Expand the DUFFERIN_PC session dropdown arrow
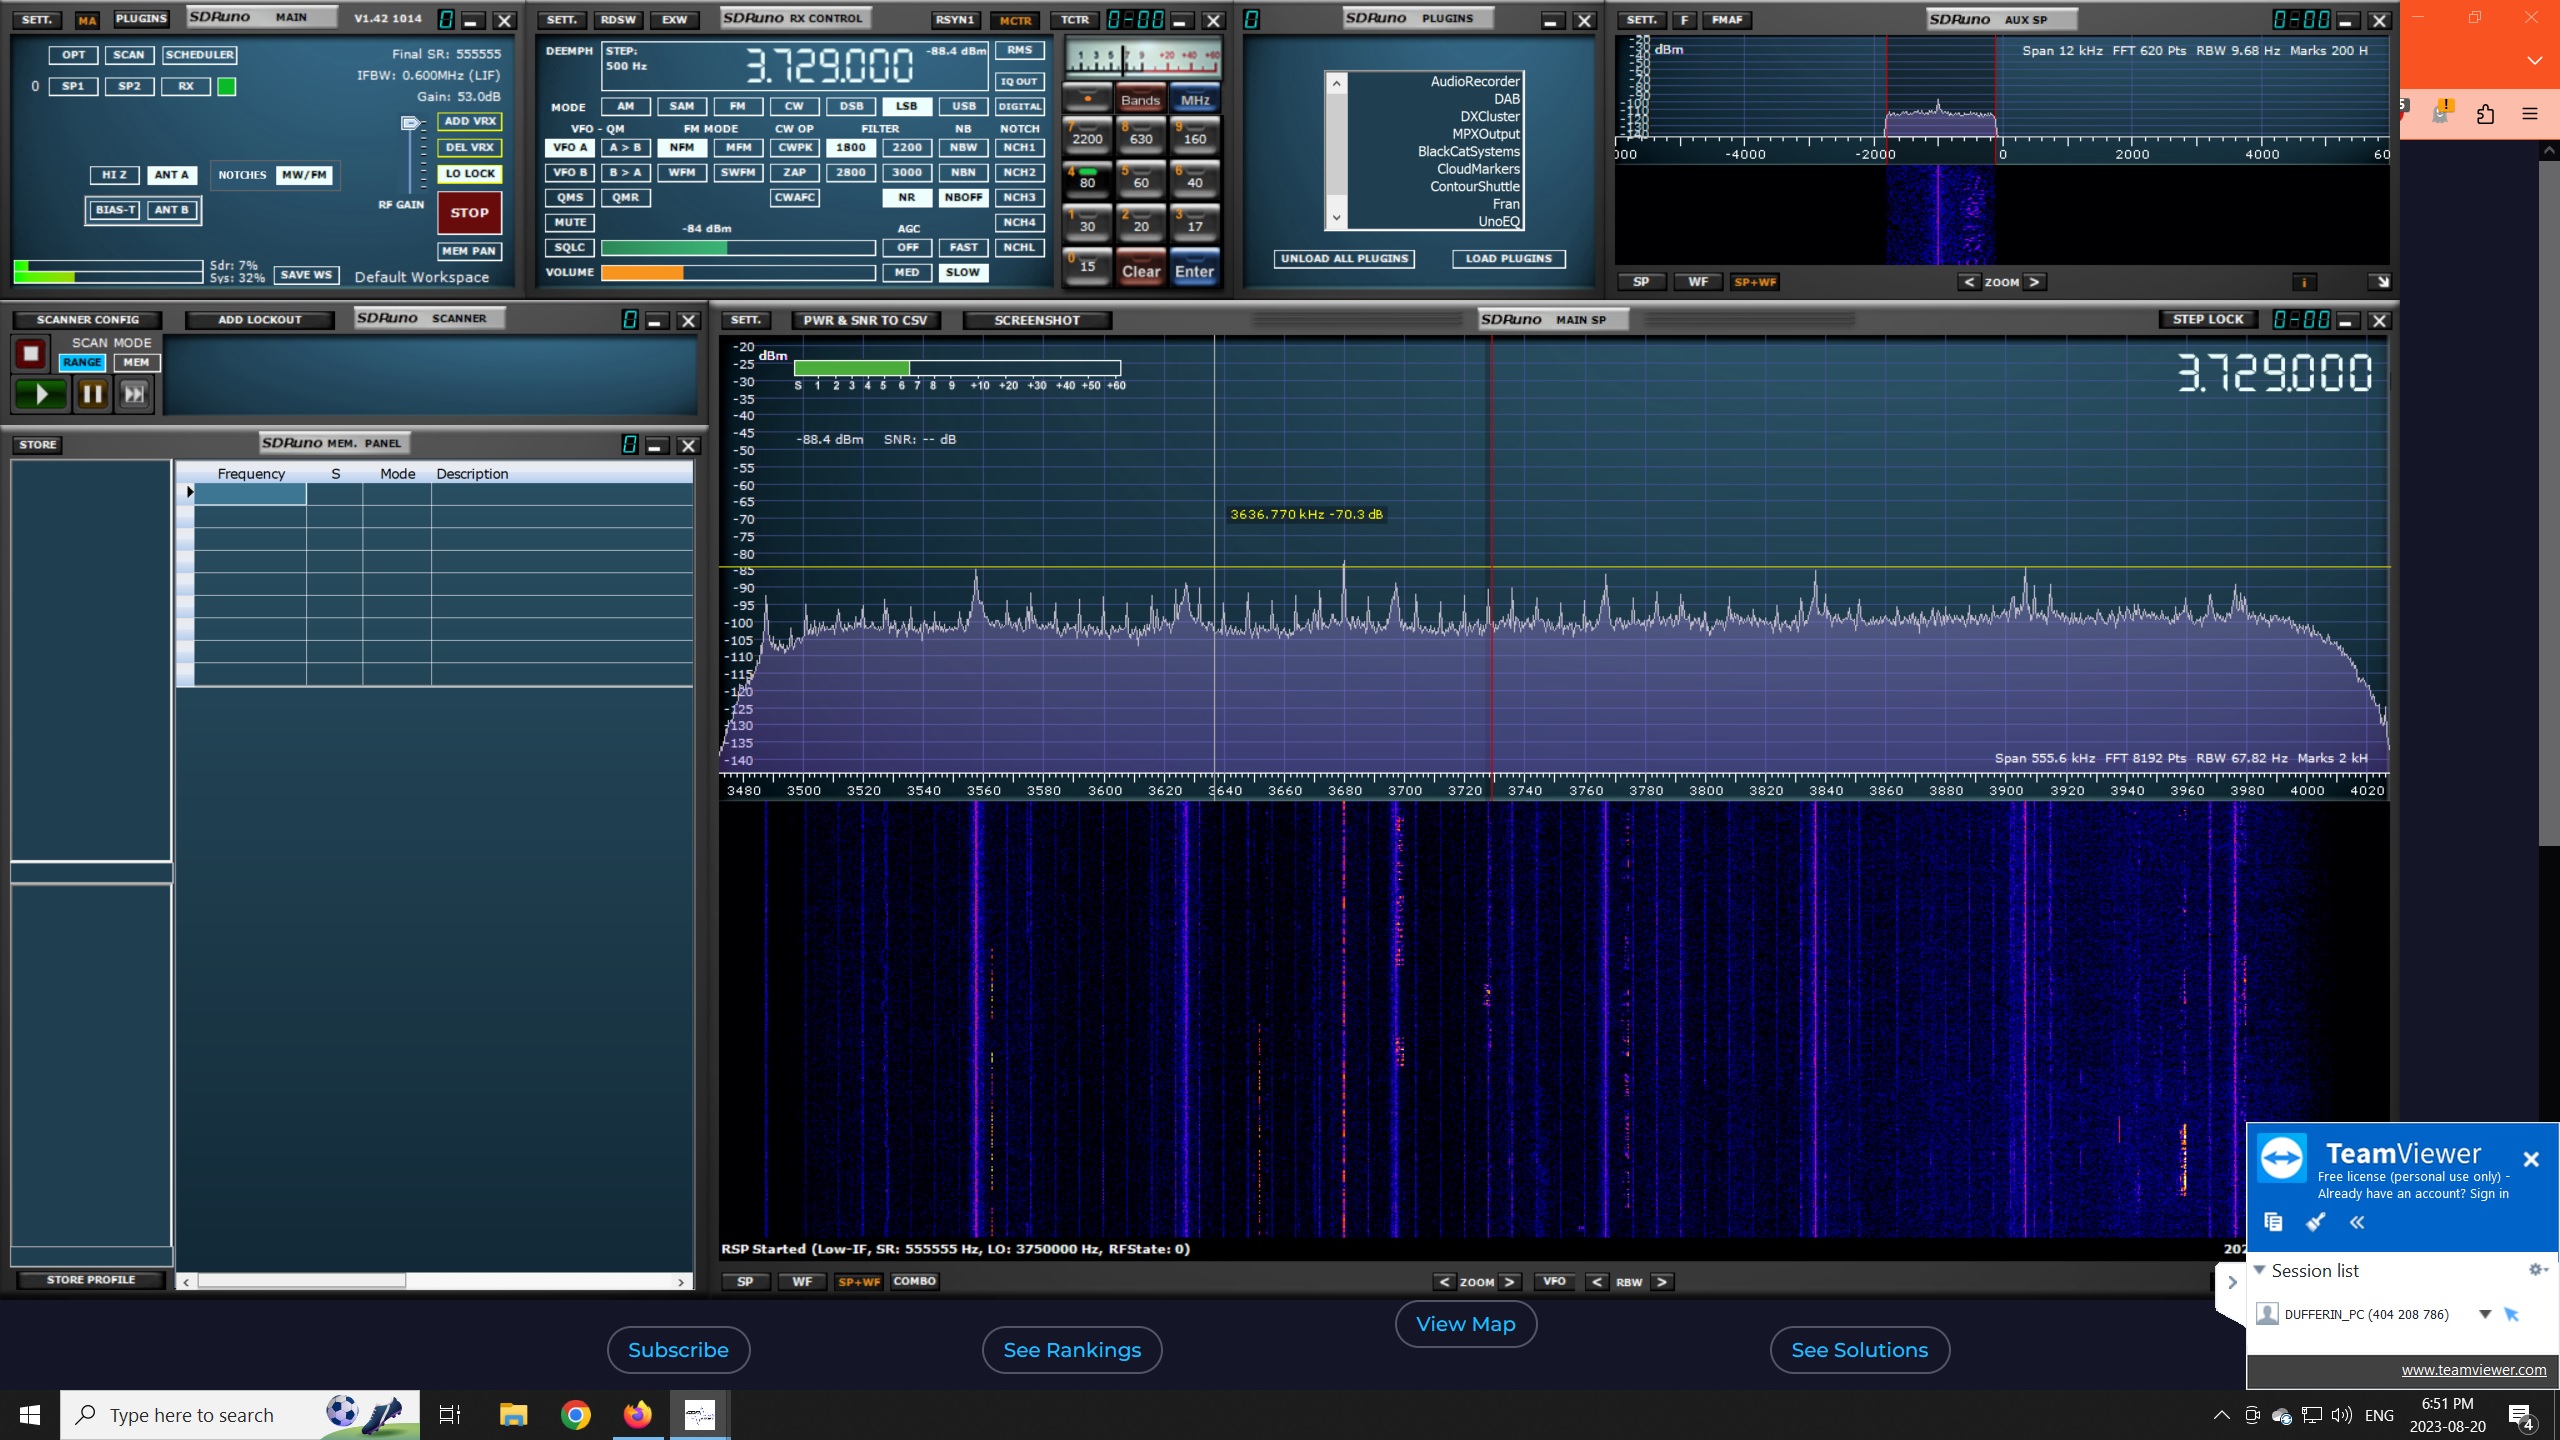The image size is (2560, 1440). click(2485, 1314)
